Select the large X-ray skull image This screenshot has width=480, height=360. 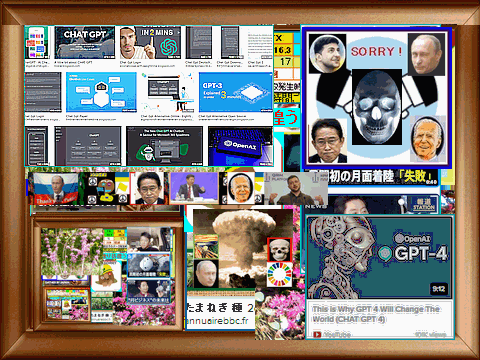pos(377,107)
